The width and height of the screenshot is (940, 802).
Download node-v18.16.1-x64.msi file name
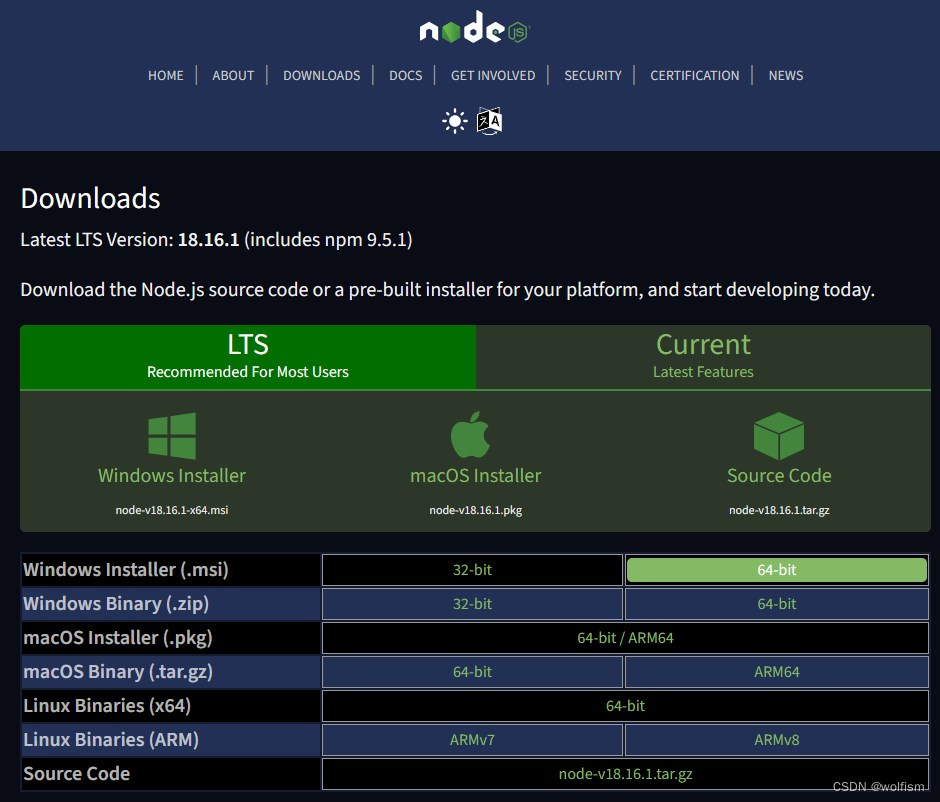[172, 510]
